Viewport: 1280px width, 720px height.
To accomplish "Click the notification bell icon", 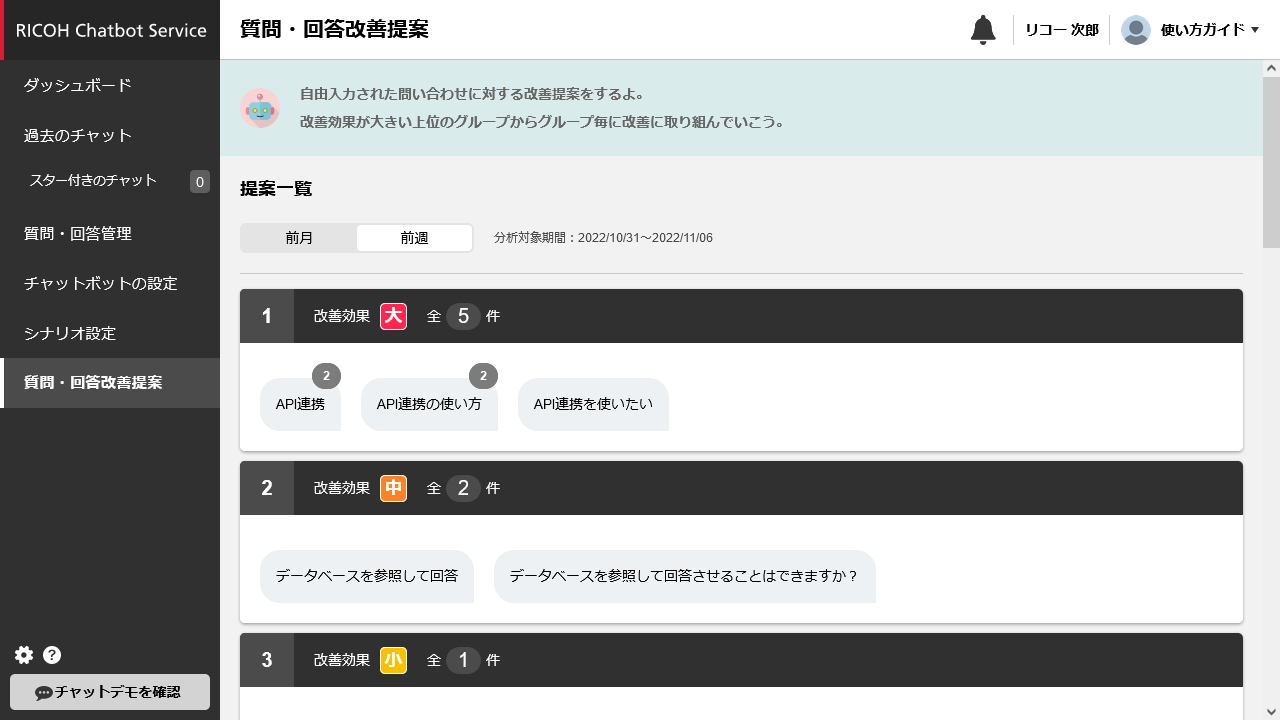I will [983, 30].
